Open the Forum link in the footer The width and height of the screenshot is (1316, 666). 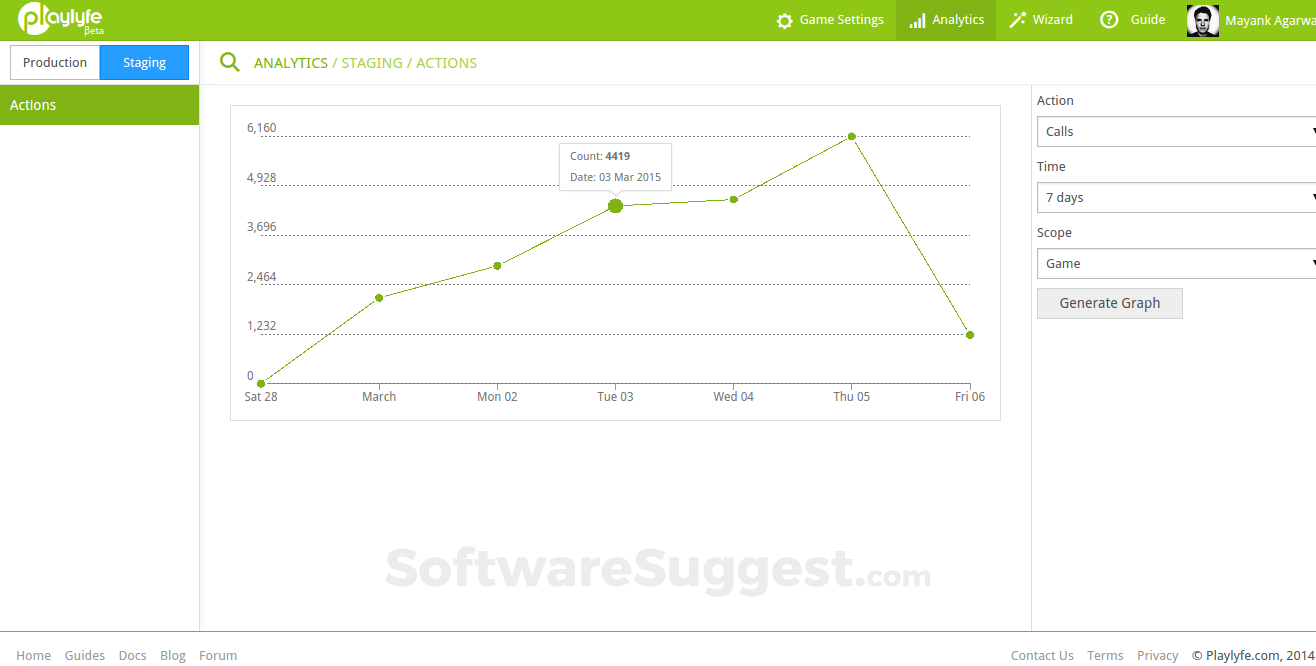[x=218, y=655]
